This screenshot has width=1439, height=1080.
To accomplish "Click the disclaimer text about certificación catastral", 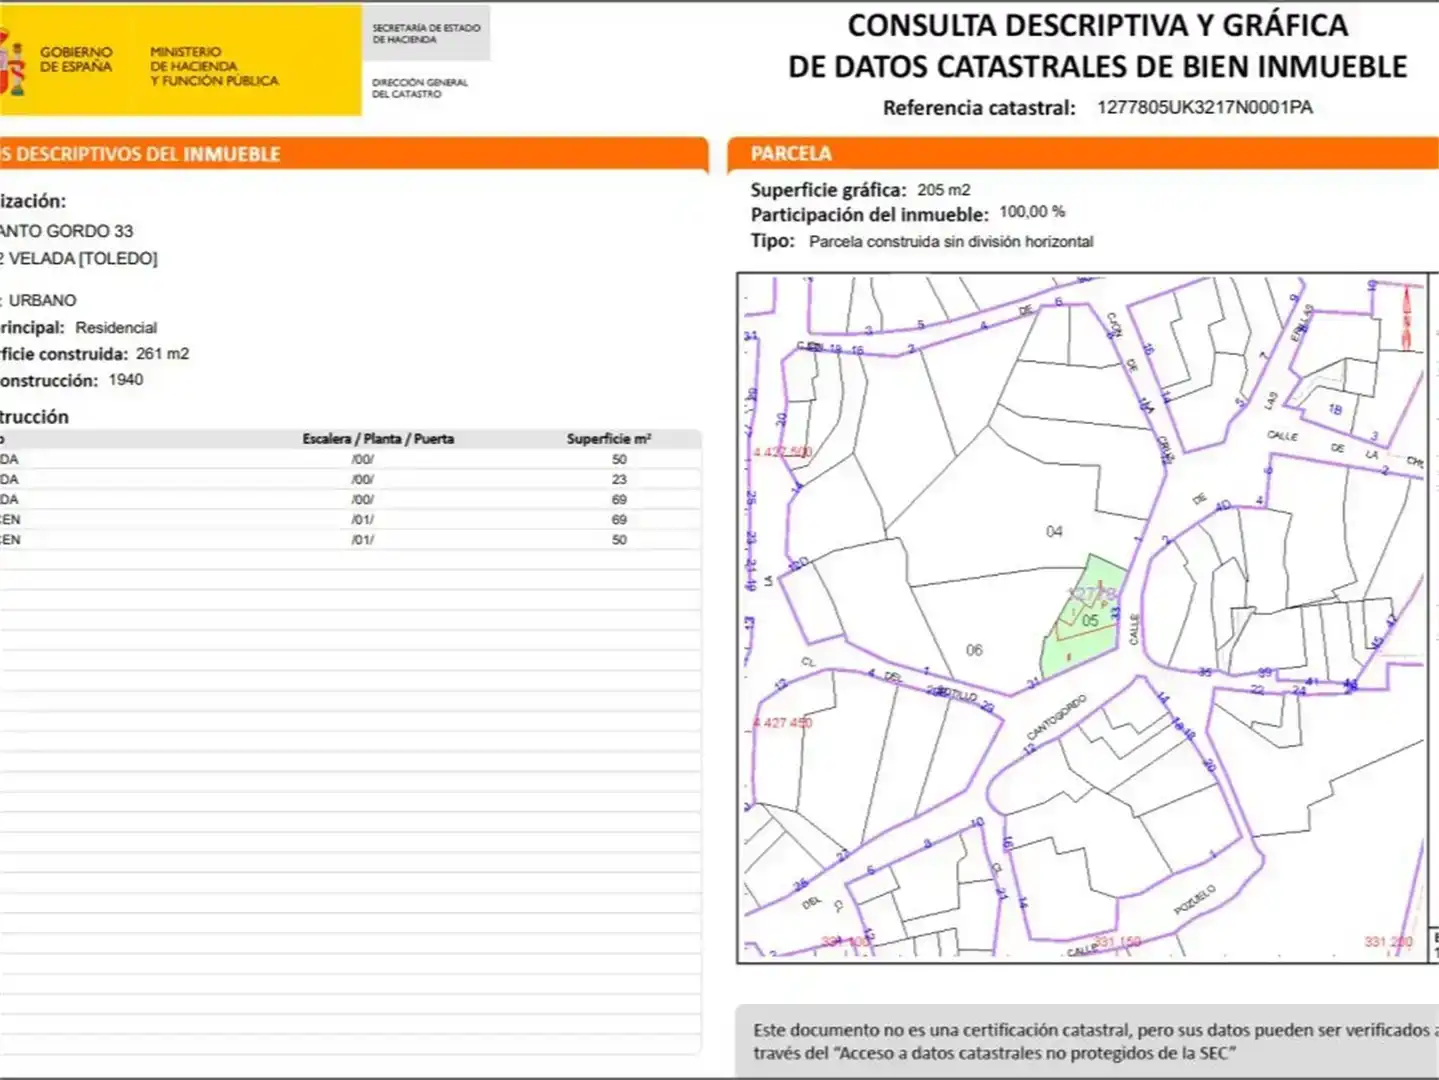I will [x=1095, y=1041].
